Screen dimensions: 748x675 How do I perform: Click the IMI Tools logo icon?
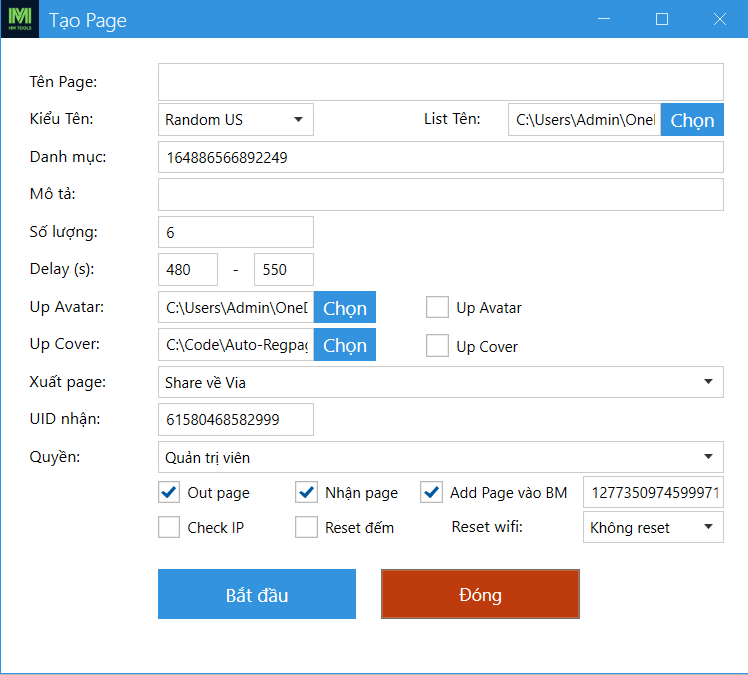20,19
